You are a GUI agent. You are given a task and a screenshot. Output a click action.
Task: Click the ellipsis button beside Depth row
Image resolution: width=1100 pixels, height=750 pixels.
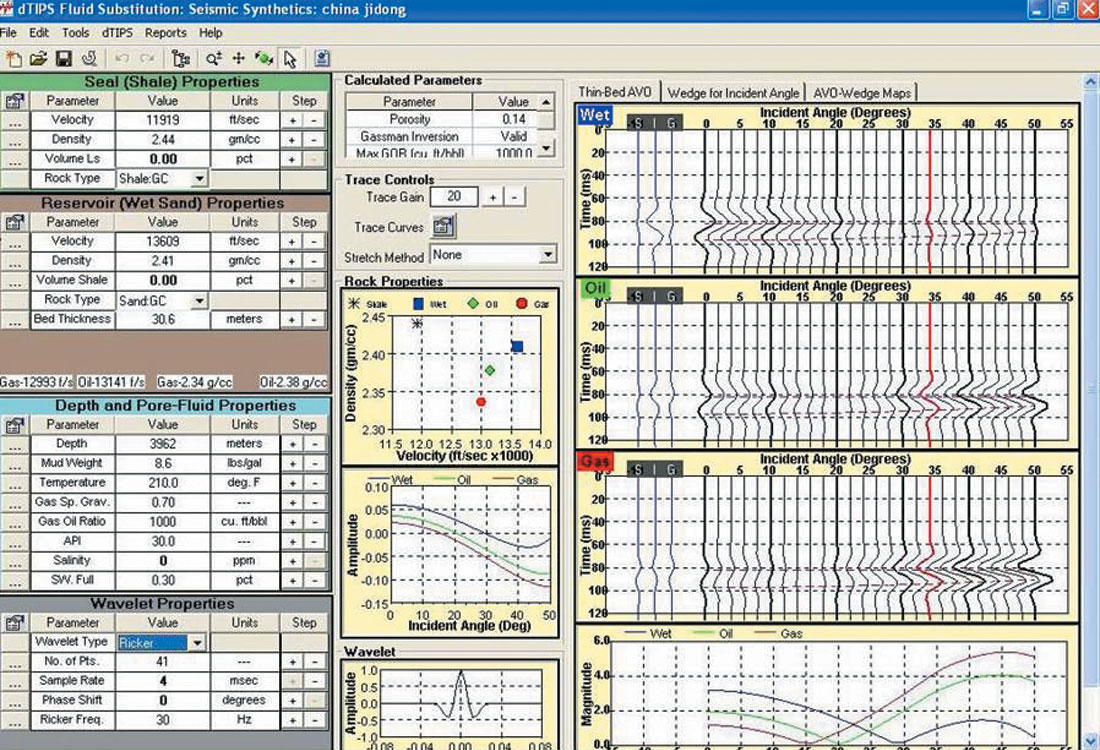(x=15, y=444)
